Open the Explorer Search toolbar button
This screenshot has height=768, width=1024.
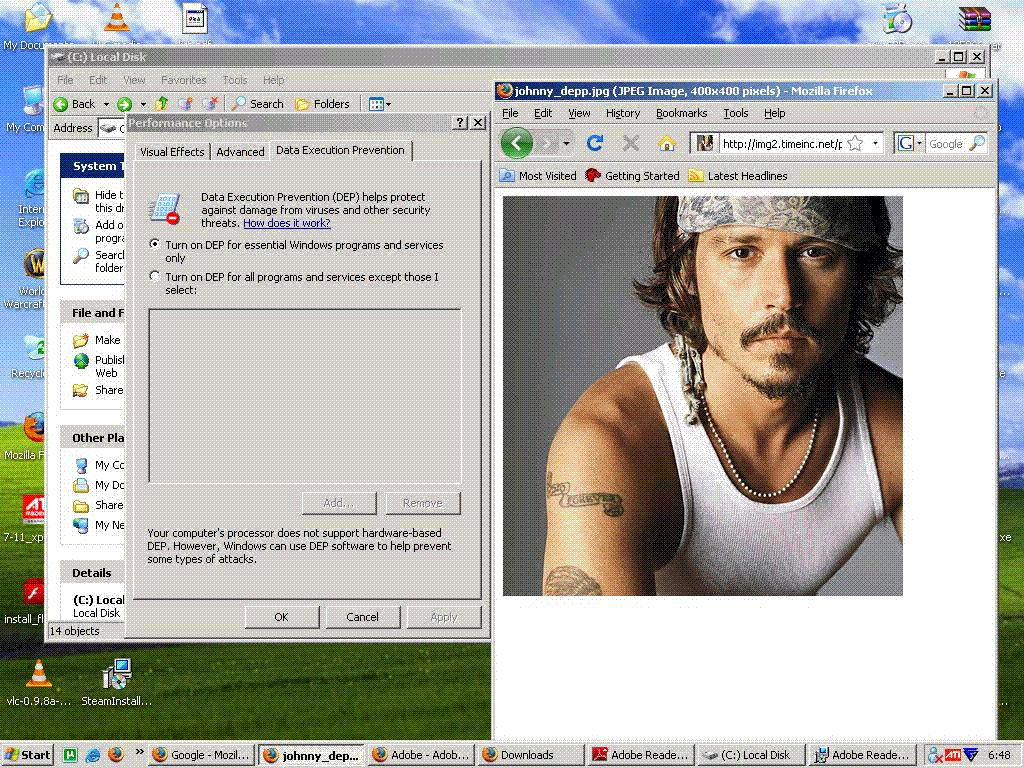257,104
